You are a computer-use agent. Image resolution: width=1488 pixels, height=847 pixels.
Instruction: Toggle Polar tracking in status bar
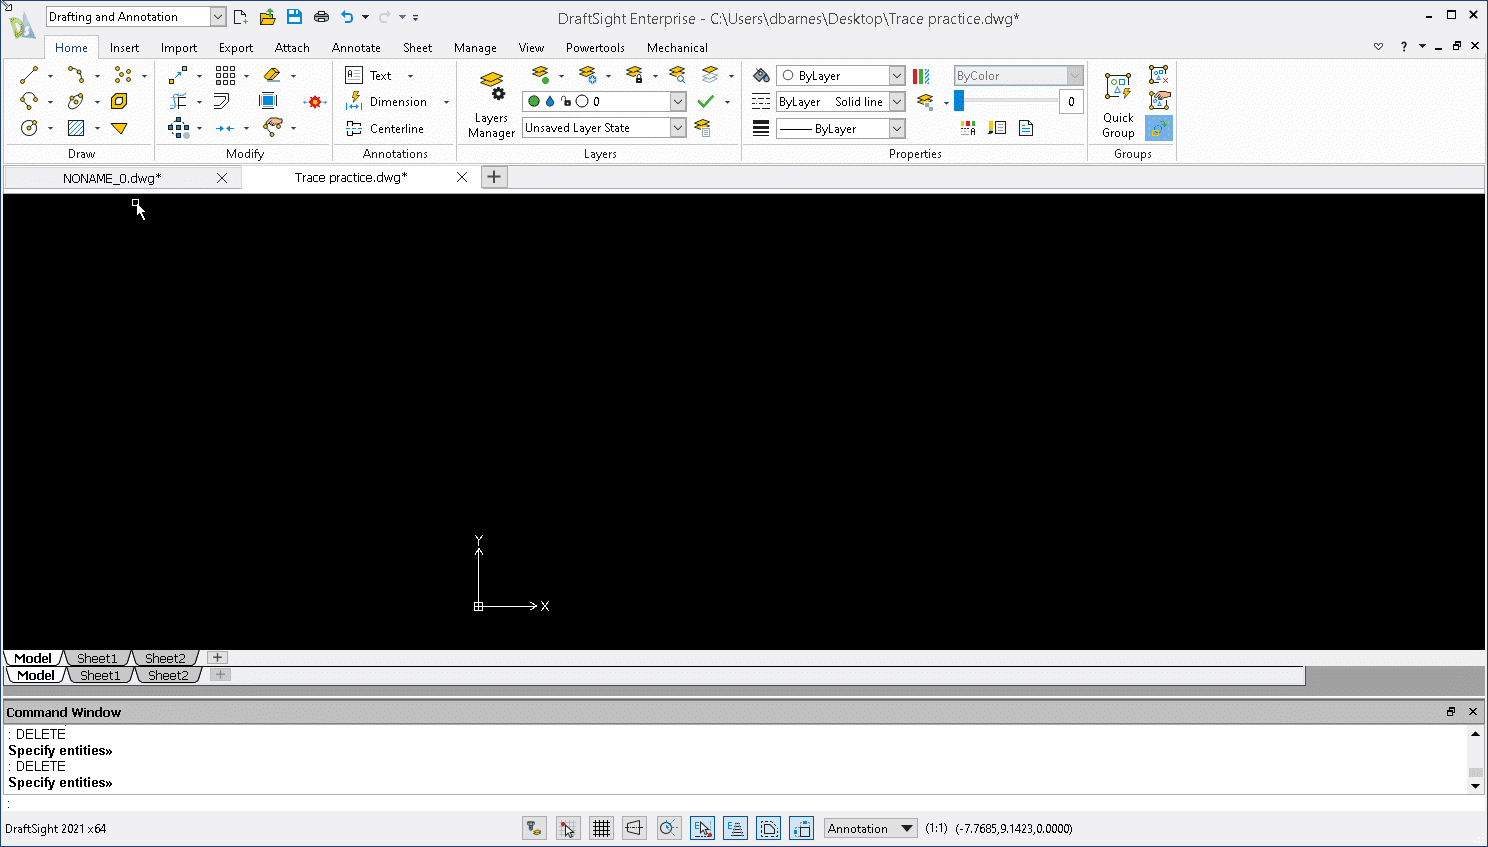[668, 828]
